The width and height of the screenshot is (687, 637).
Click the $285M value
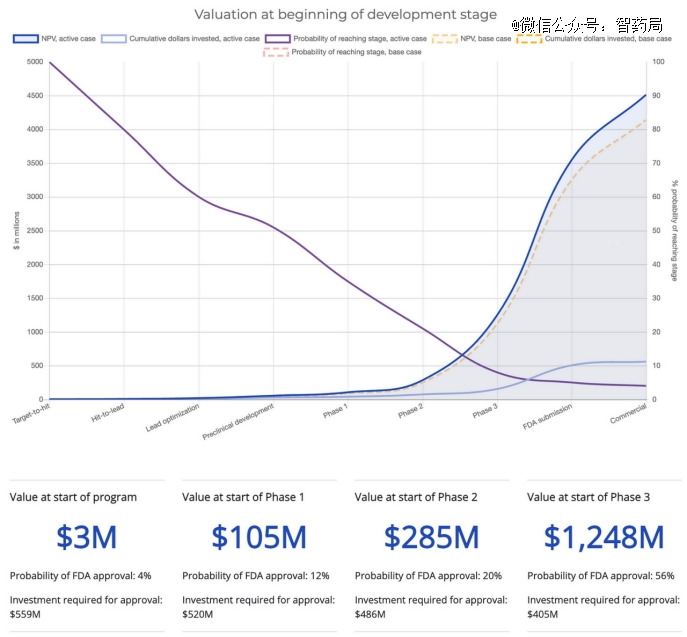point(432,537)
